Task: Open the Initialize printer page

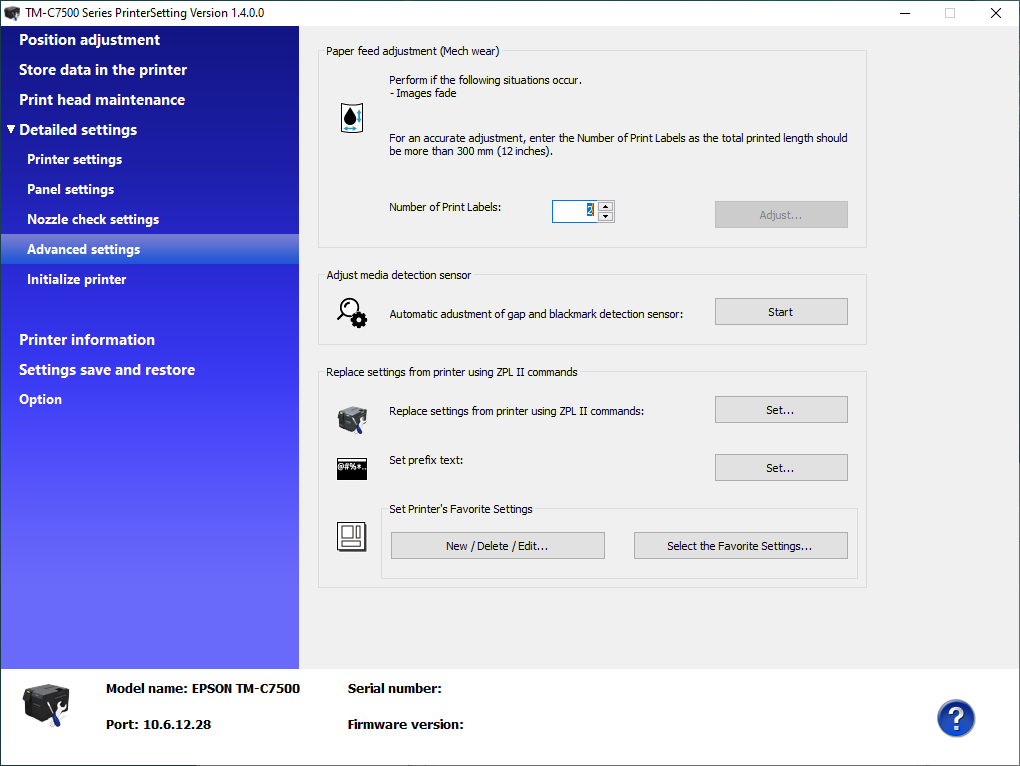Action: pyautogui.click(x=77, y=280)
